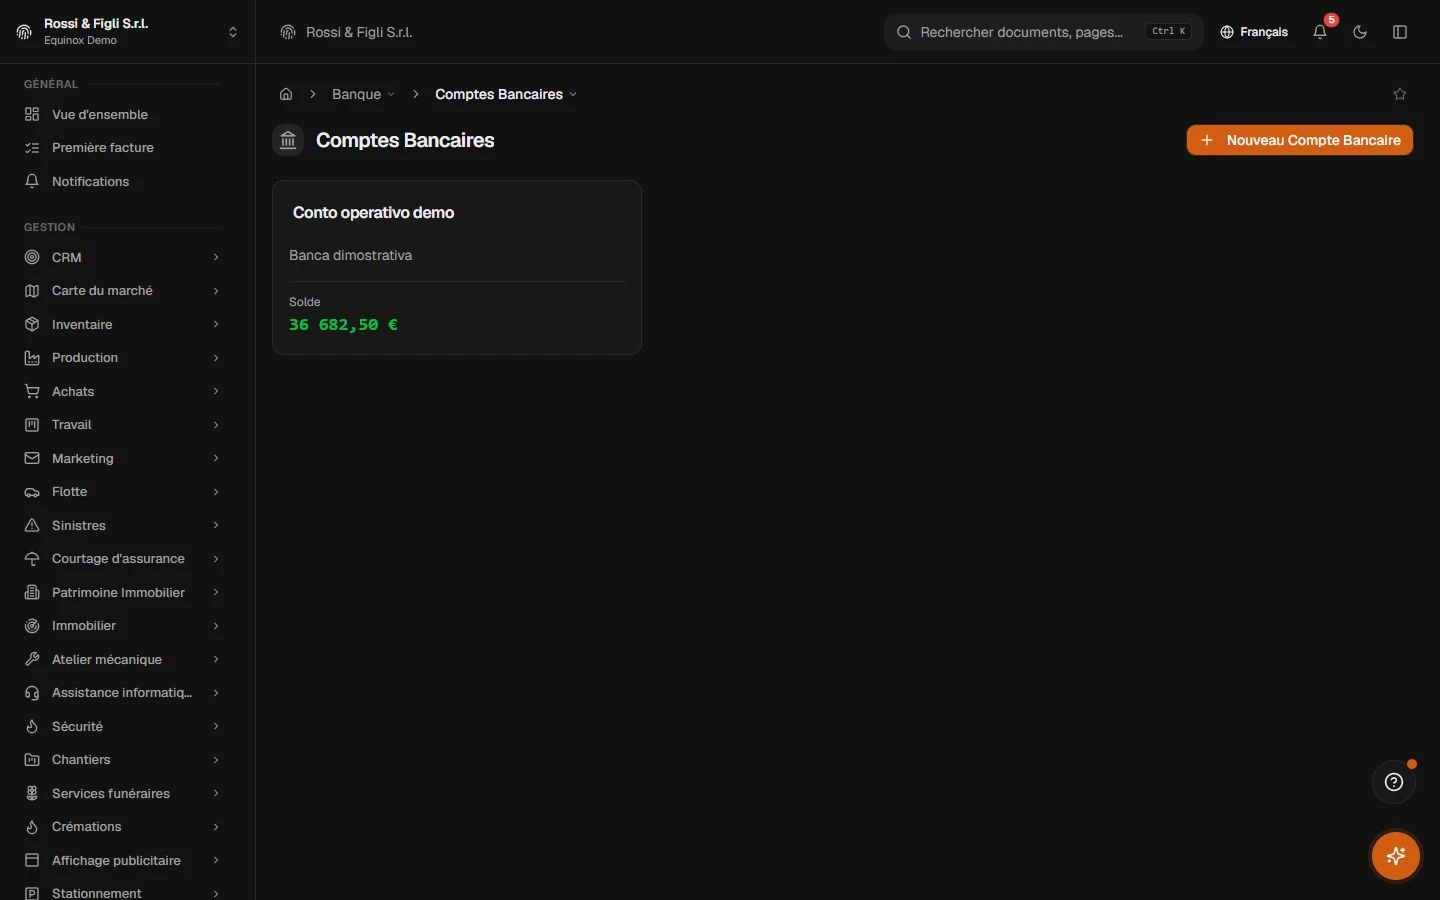Open the help question mark button
Viewport: 1440px width, 900px height.
point(1394,782)
